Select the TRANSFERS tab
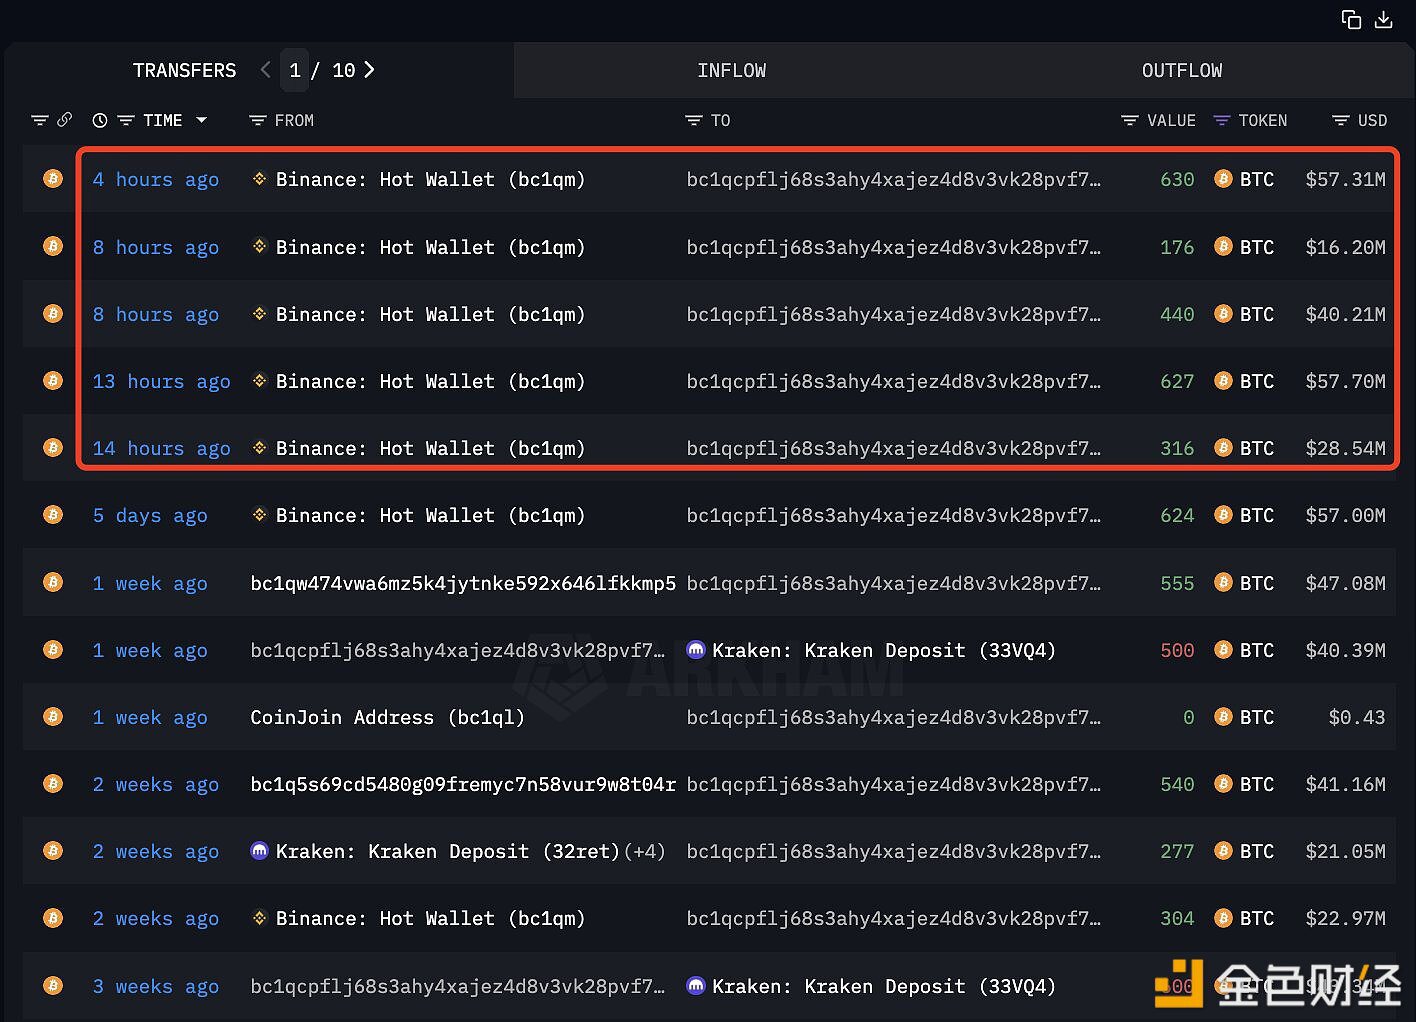Viewport: 1416px width, 1022px height. point(185,71)
